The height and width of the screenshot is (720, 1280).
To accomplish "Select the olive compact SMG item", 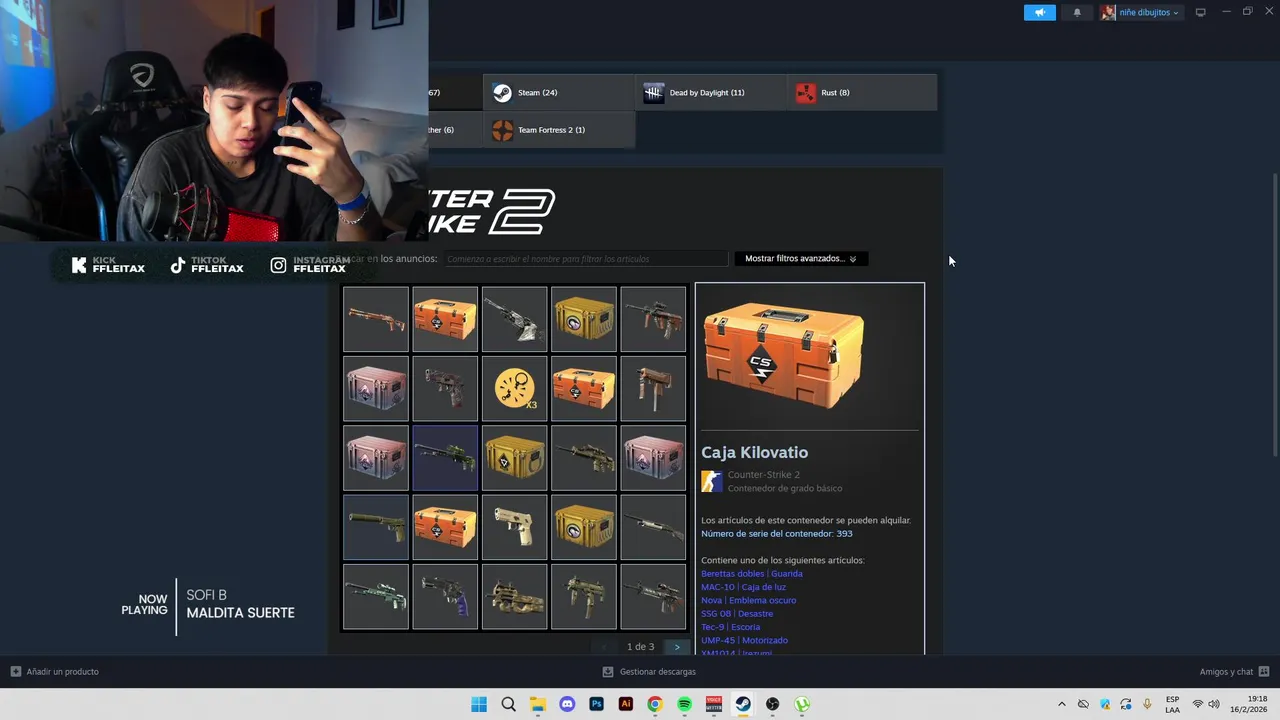I will pyautogui.click(x=584, y=597).
